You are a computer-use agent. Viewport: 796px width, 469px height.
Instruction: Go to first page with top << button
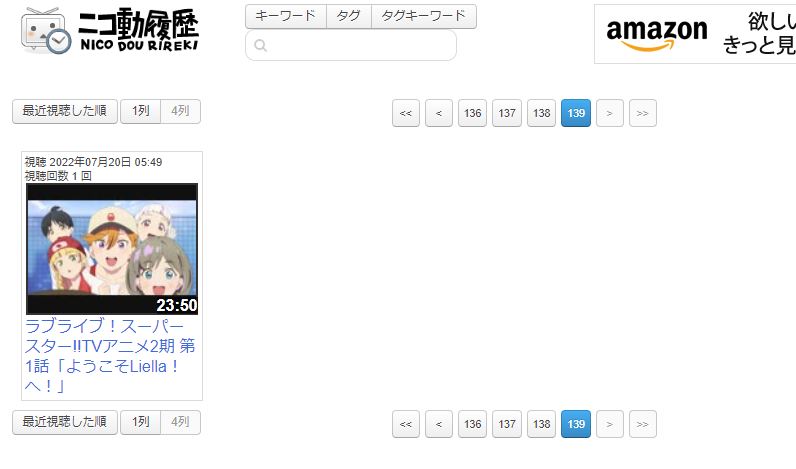[406, 113]
